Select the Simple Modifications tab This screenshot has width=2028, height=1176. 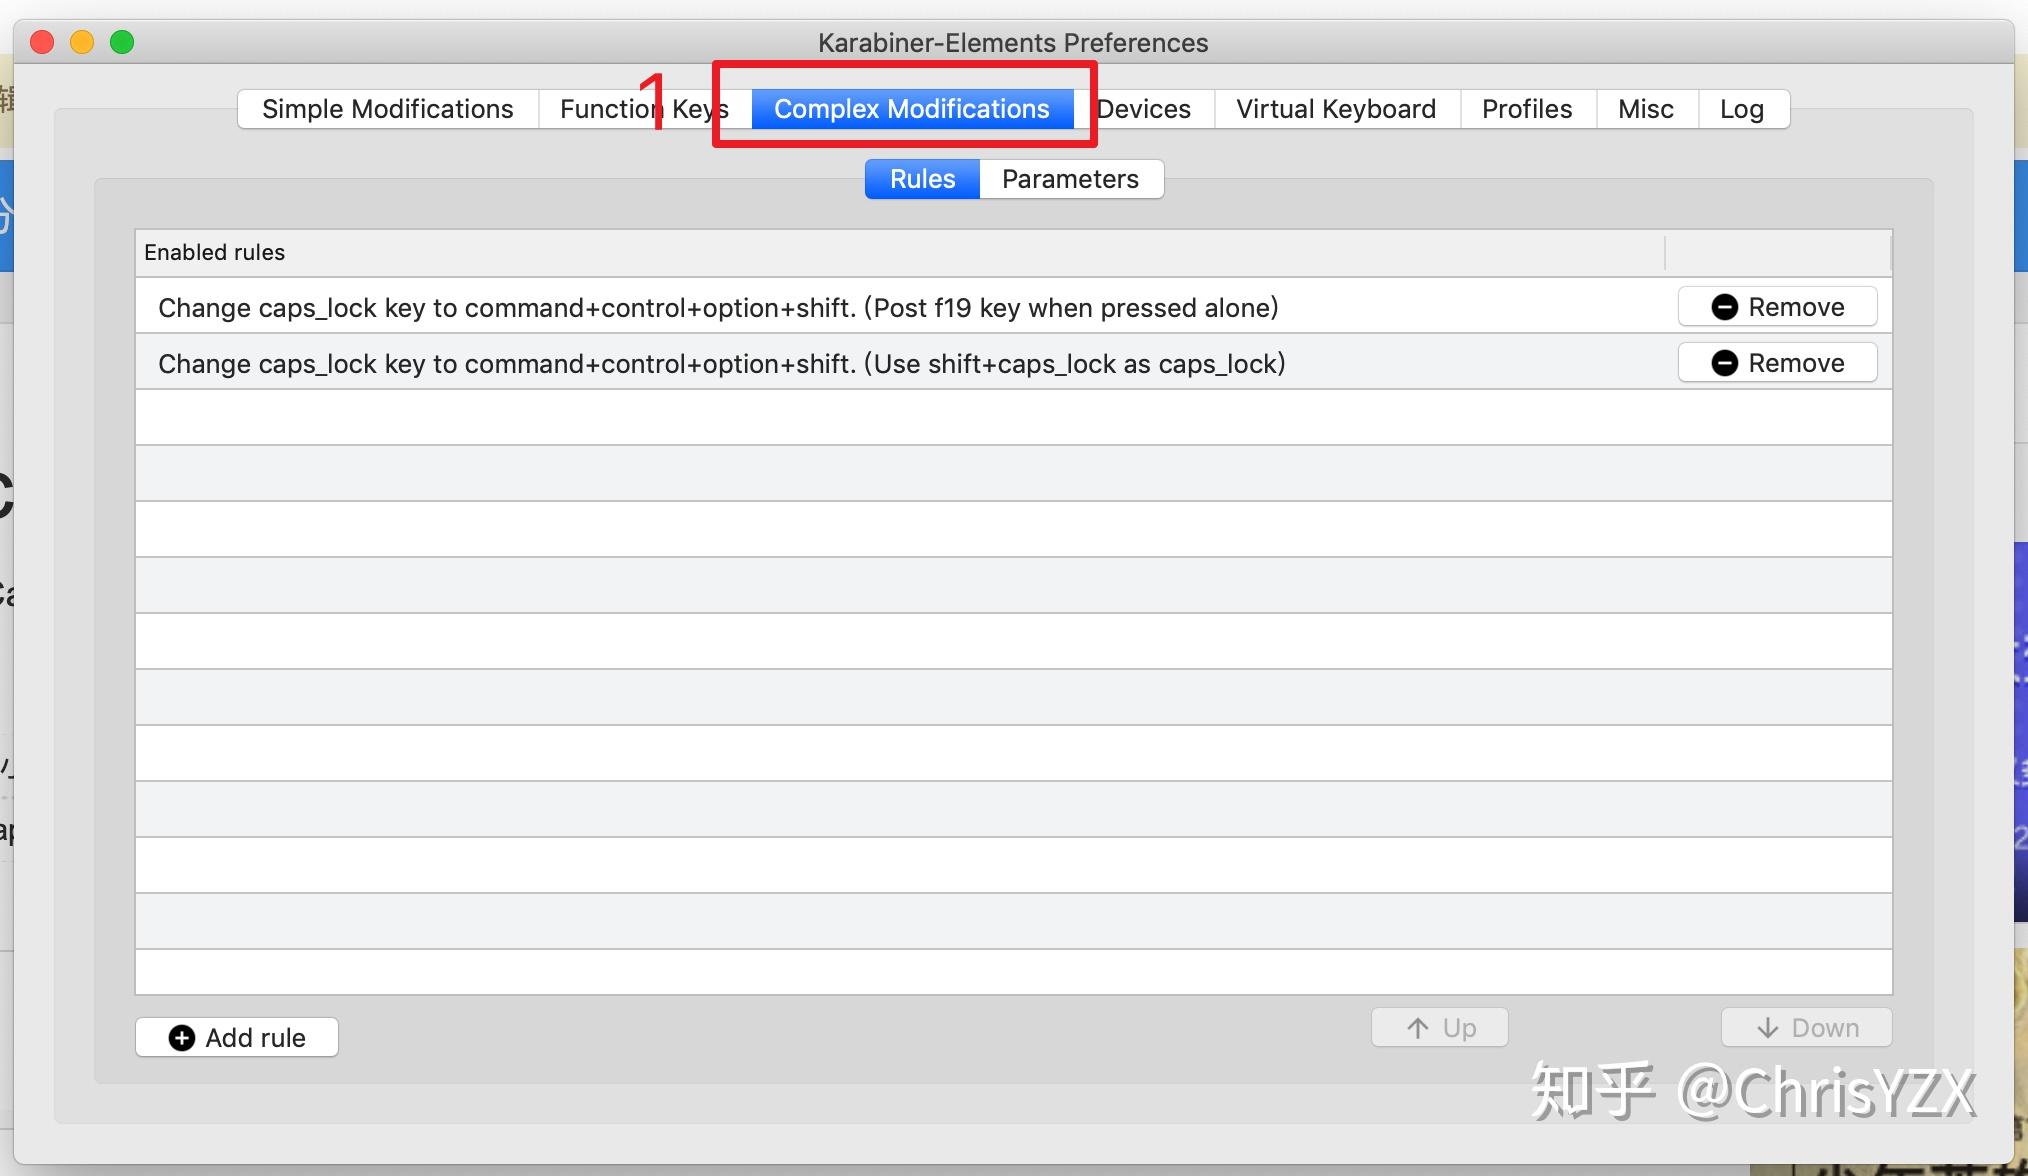[386, 108]
